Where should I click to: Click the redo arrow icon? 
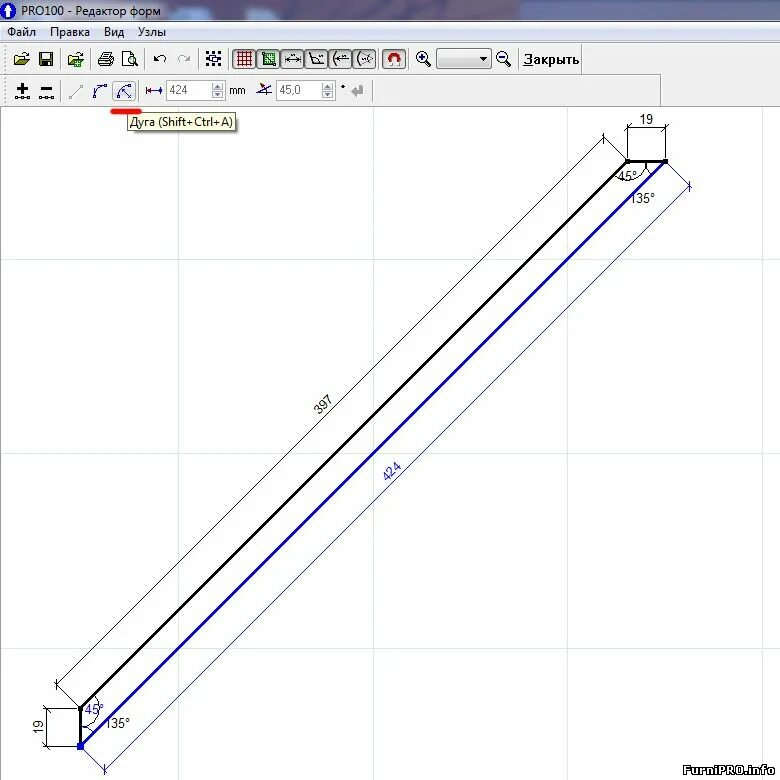click(x=184, y=59)
